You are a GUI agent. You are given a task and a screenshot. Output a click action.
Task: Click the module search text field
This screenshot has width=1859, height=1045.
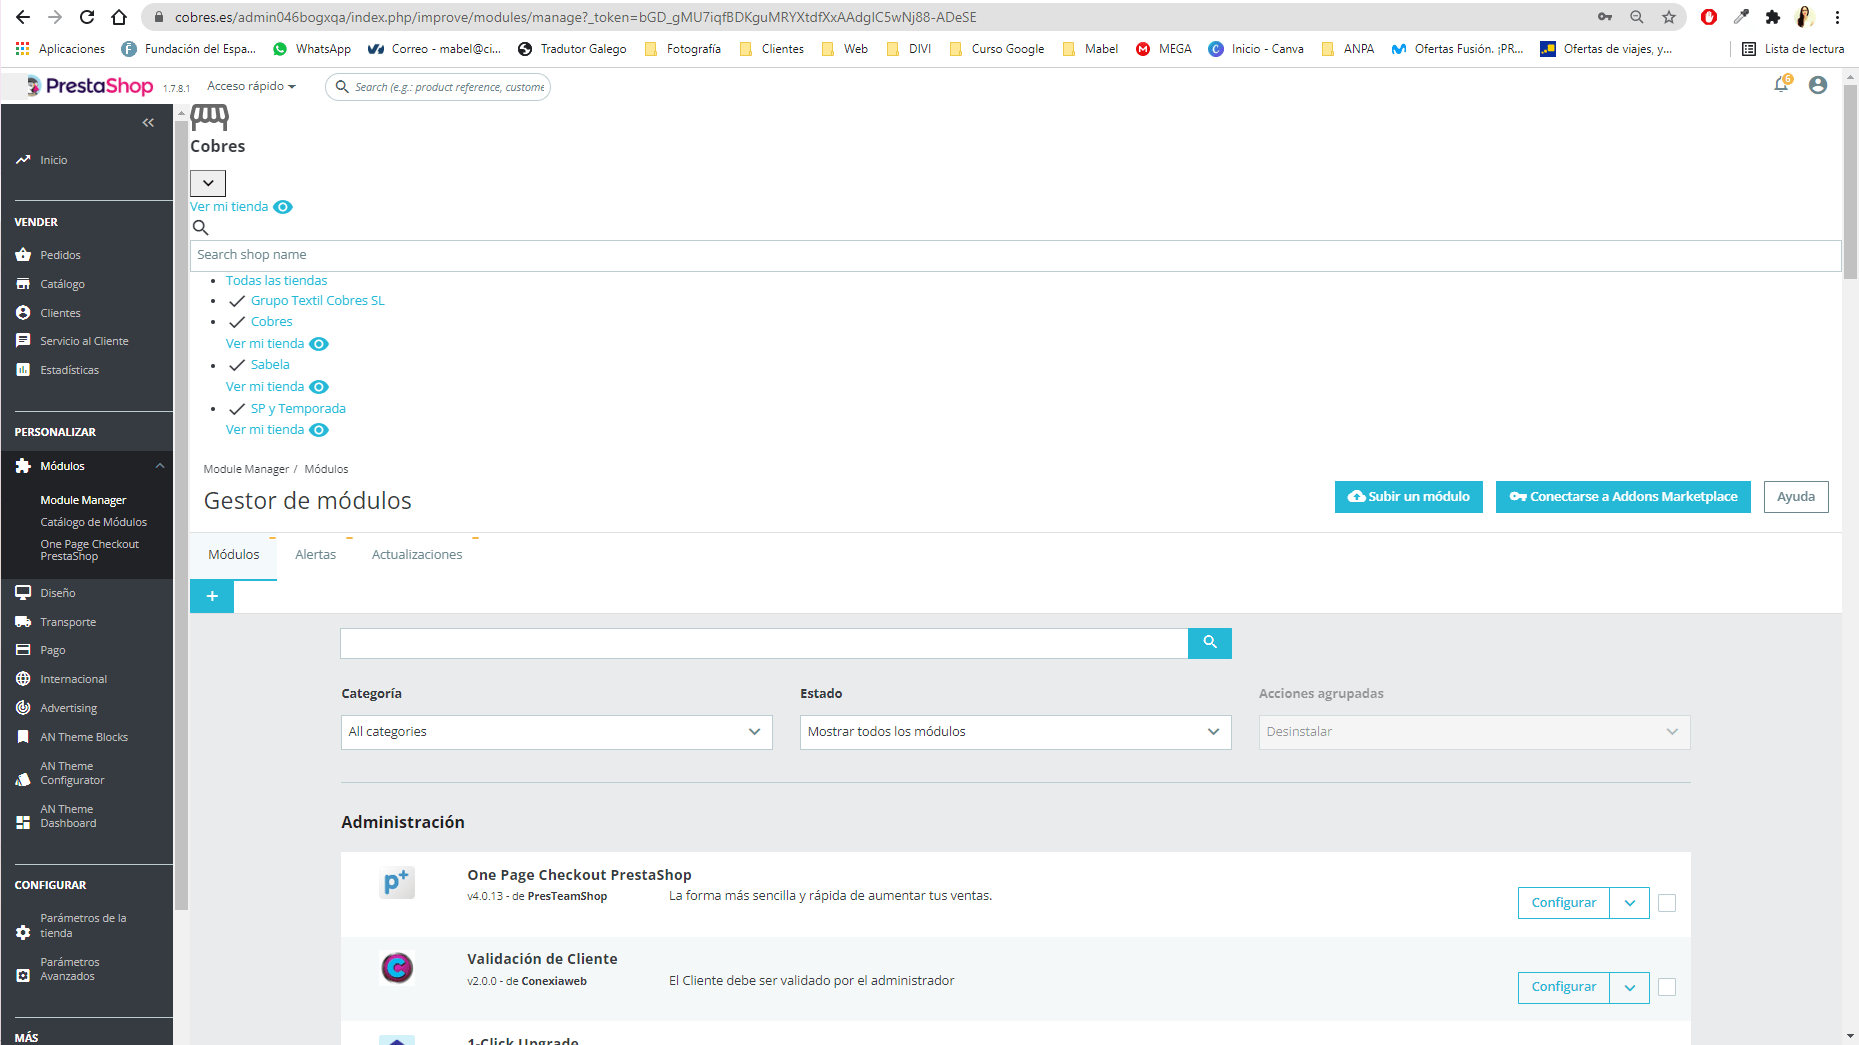coord(764,643)
